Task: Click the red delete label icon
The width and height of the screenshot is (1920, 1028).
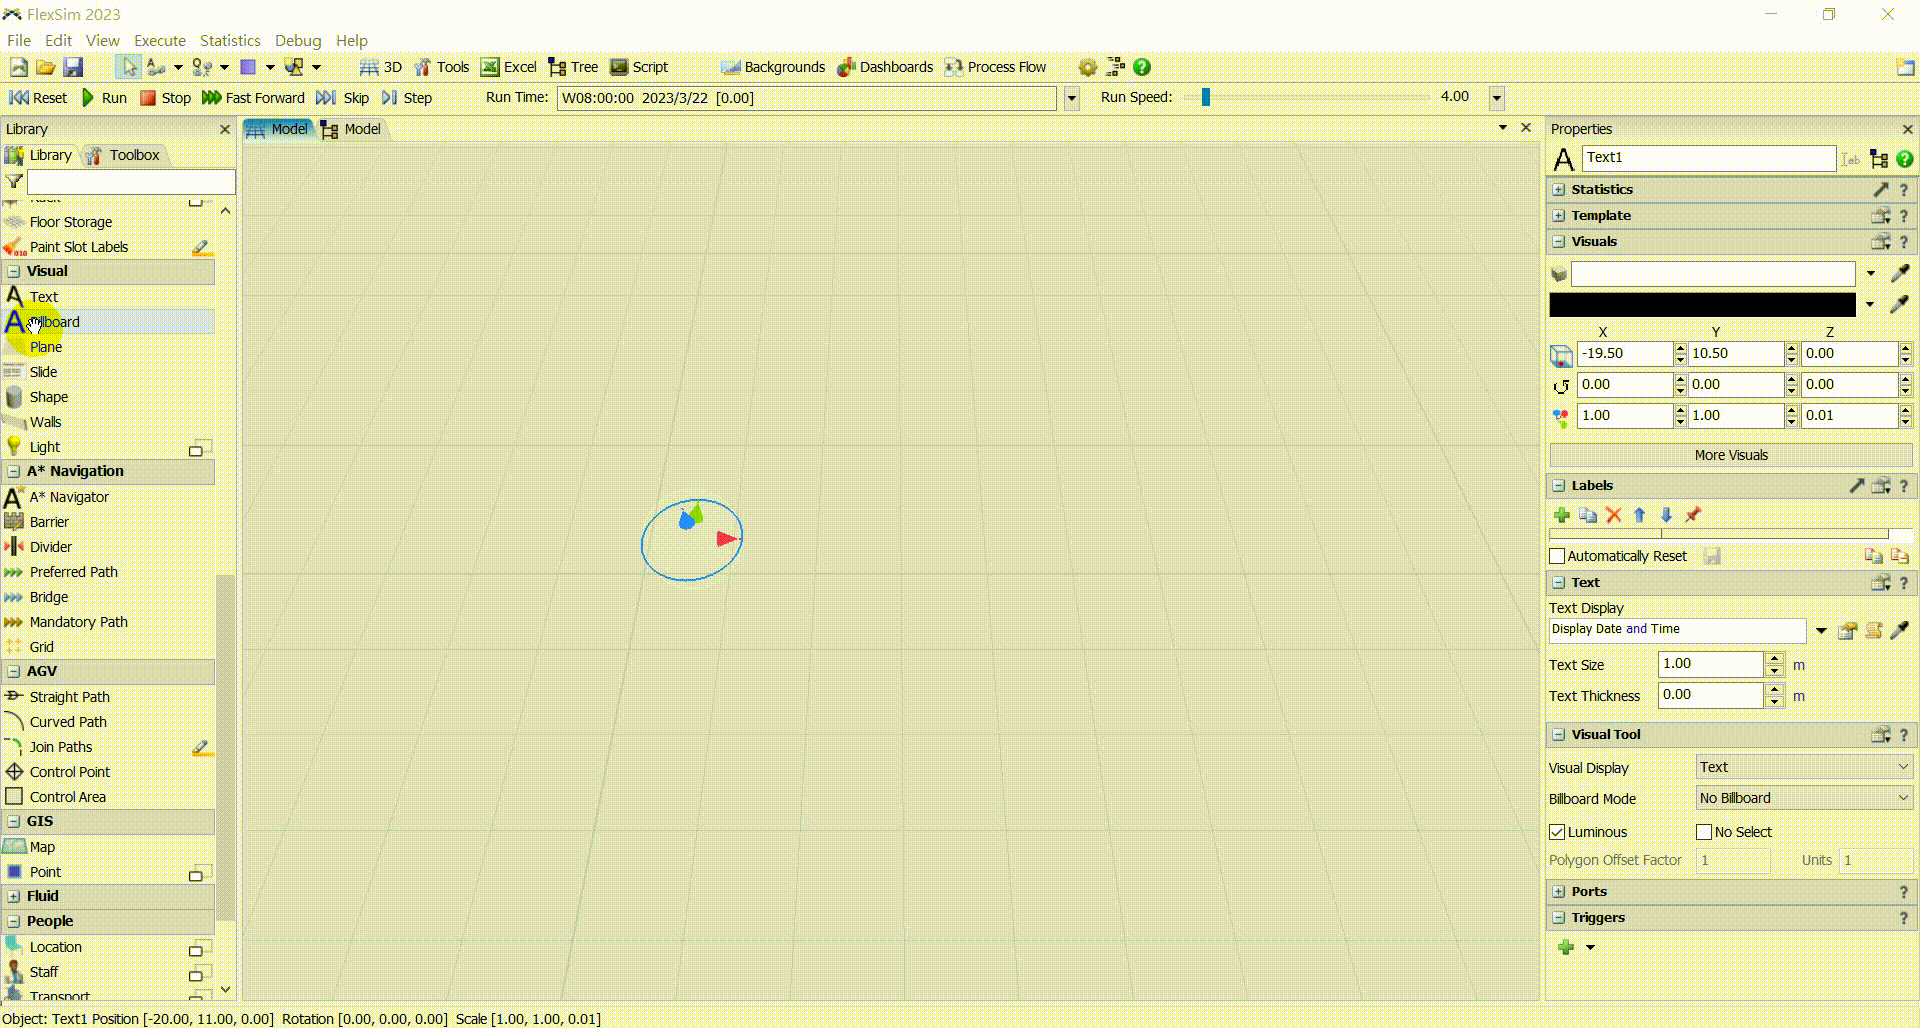Action: 1613,515
